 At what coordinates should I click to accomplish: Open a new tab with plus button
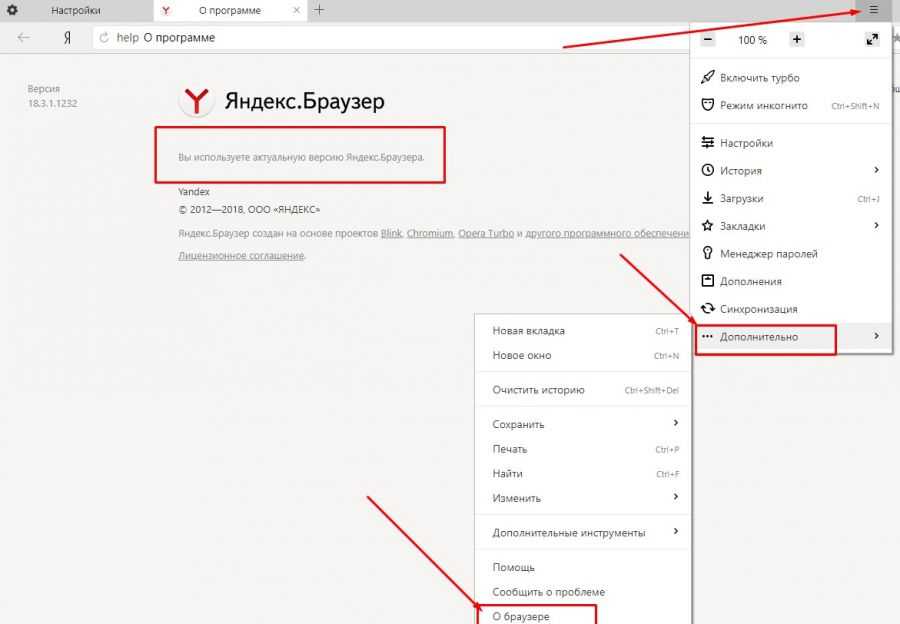319,10
